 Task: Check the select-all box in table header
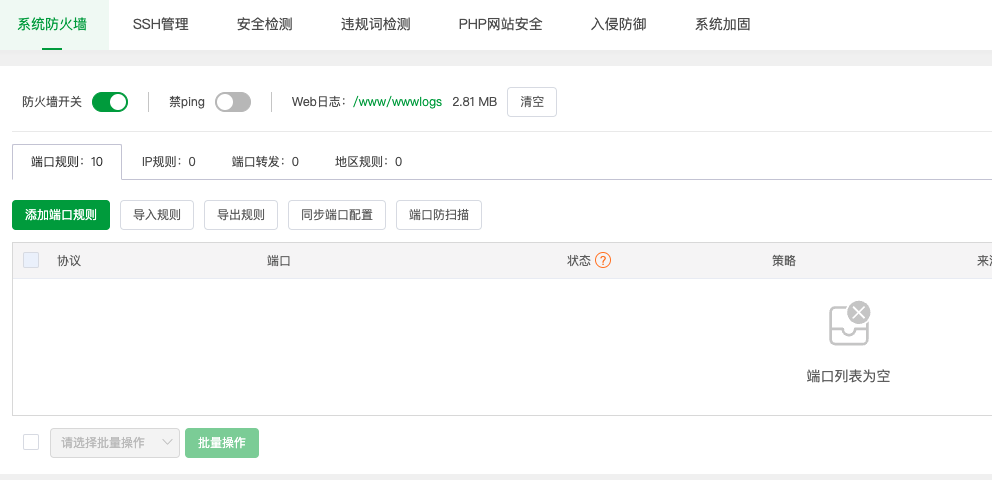(31, 260)
